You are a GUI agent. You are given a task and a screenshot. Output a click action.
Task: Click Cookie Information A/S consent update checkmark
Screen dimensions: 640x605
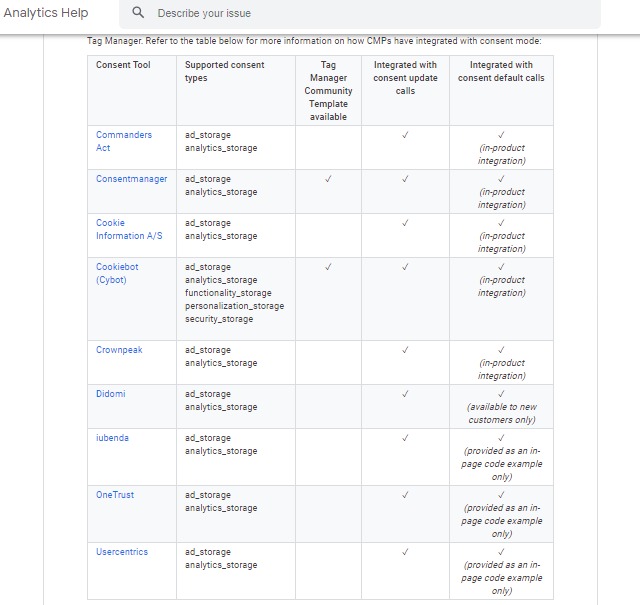pos(405,223)
